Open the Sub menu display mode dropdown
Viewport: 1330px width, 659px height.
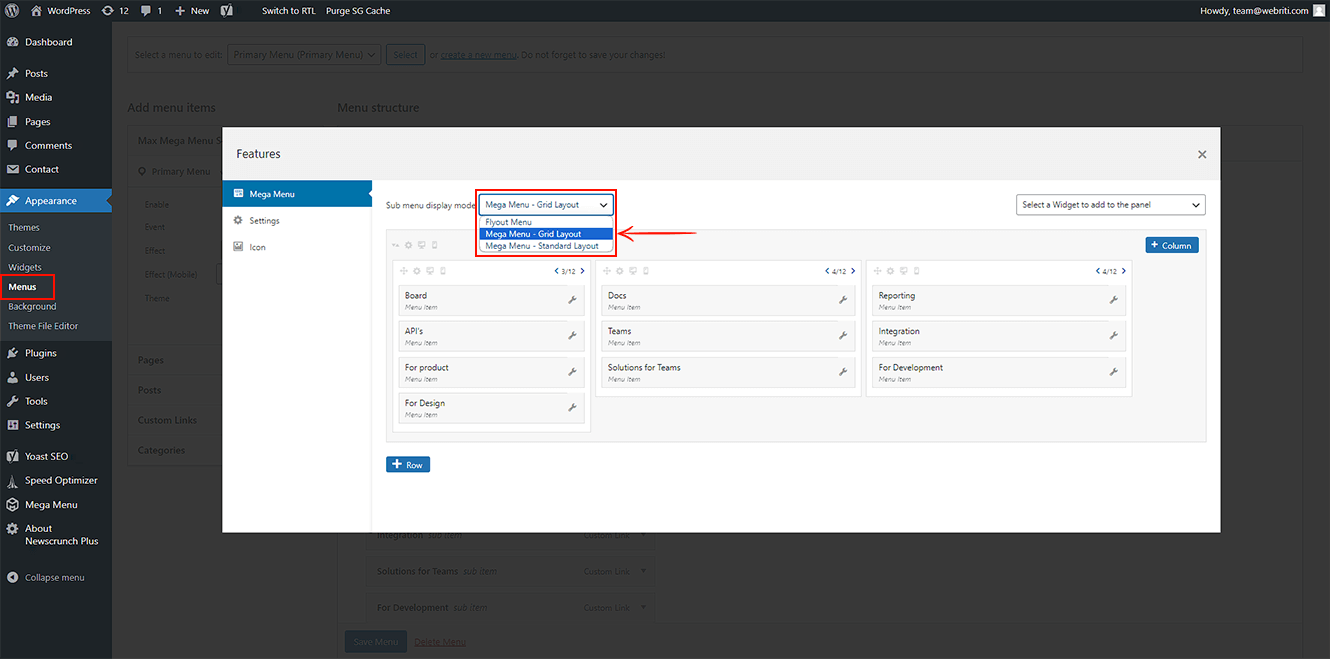(546, 205)
